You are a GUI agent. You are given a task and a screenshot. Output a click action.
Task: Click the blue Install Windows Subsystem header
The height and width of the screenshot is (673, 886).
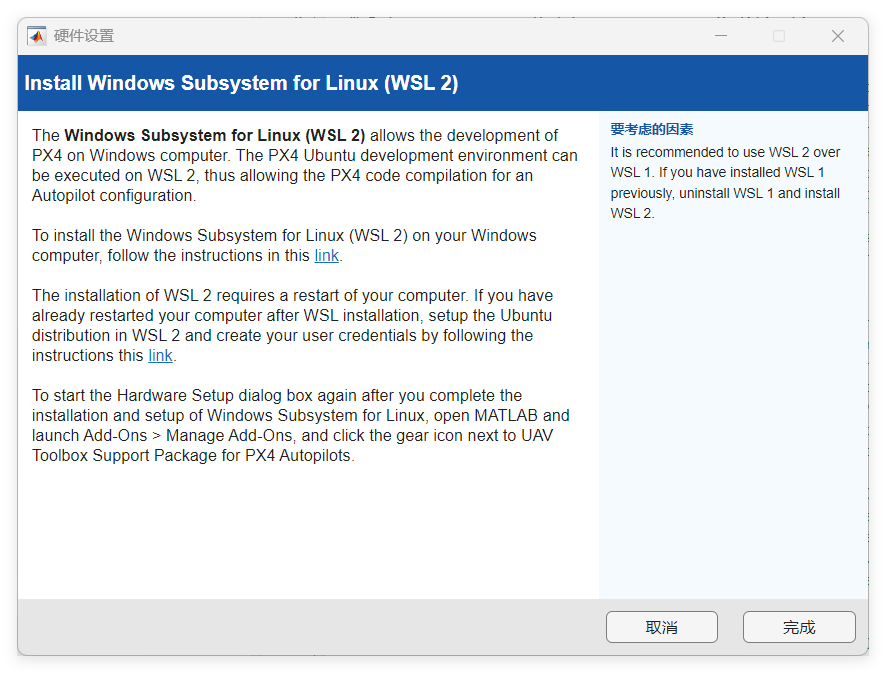241,83
